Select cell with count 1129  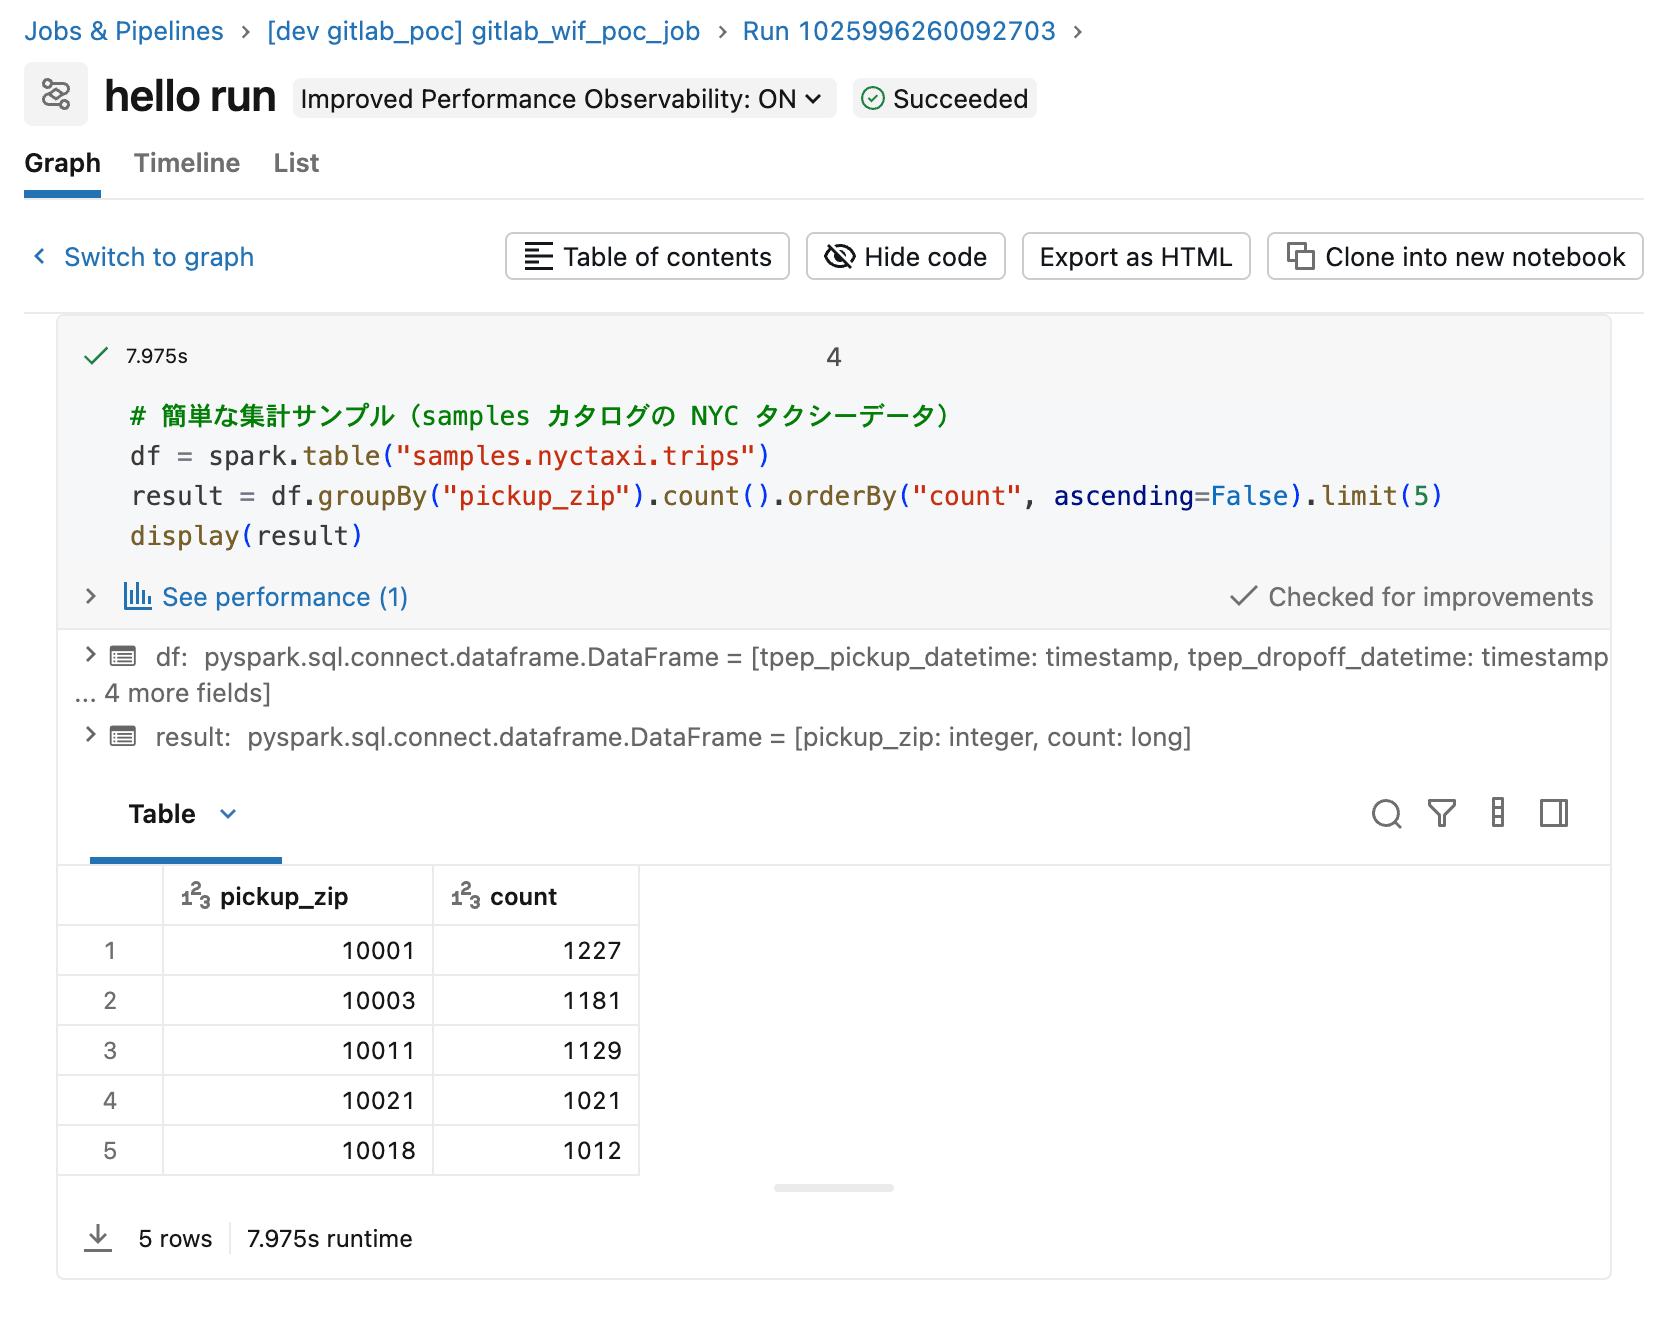pos(536,1051)
